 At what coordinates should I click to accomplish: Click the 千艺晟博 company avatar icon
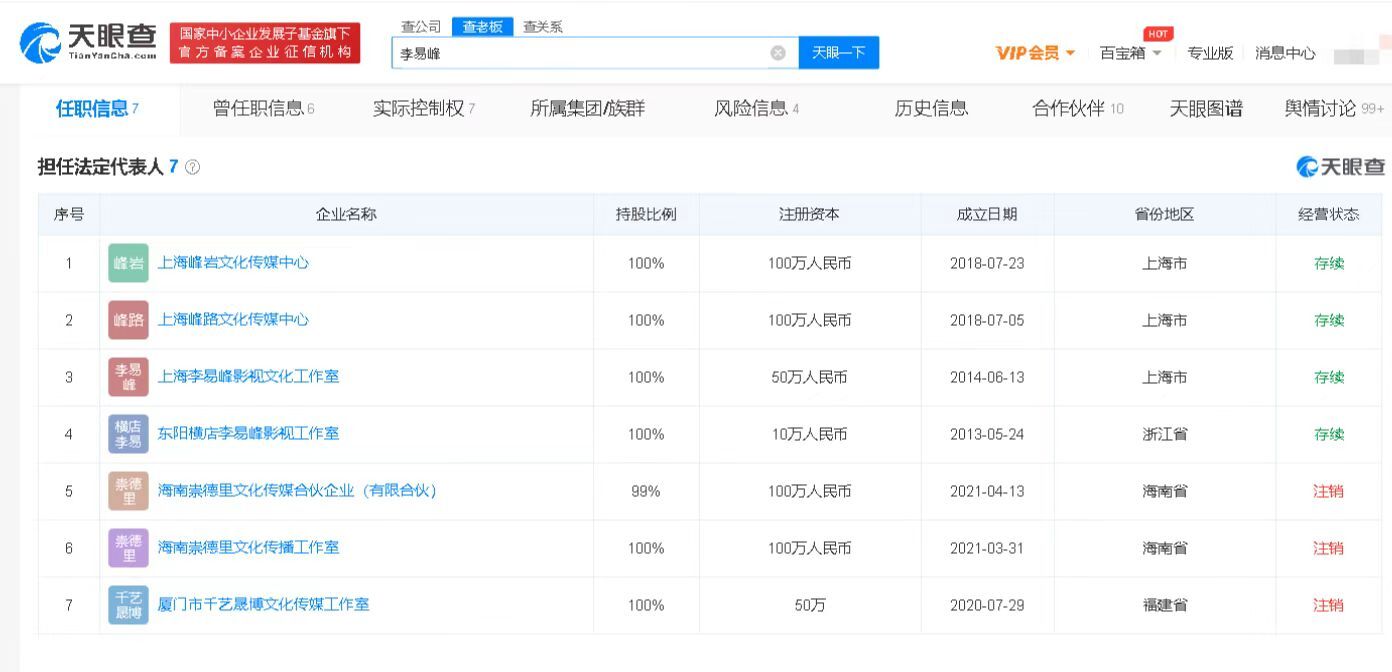point(127,604)
